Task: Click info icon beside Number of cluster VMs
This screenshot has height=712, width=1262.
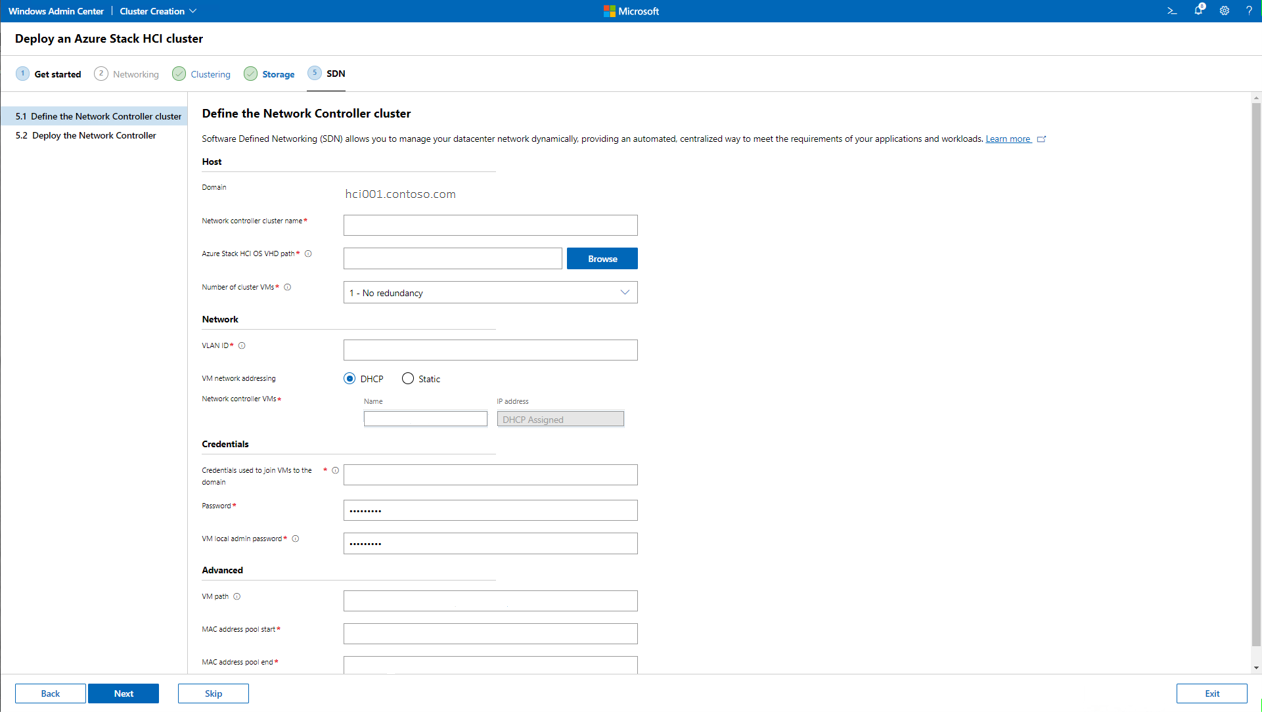Action: 288,287
